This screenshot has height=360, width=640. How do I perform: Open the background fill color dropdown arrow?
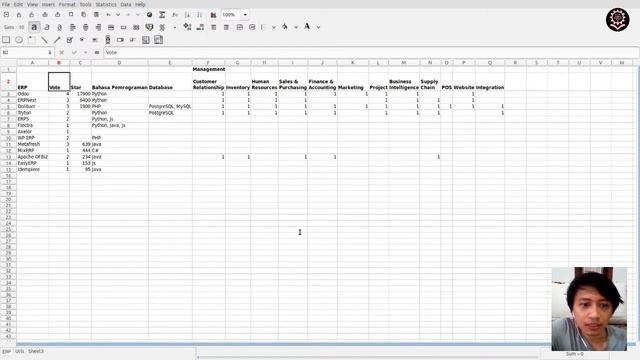296,27
